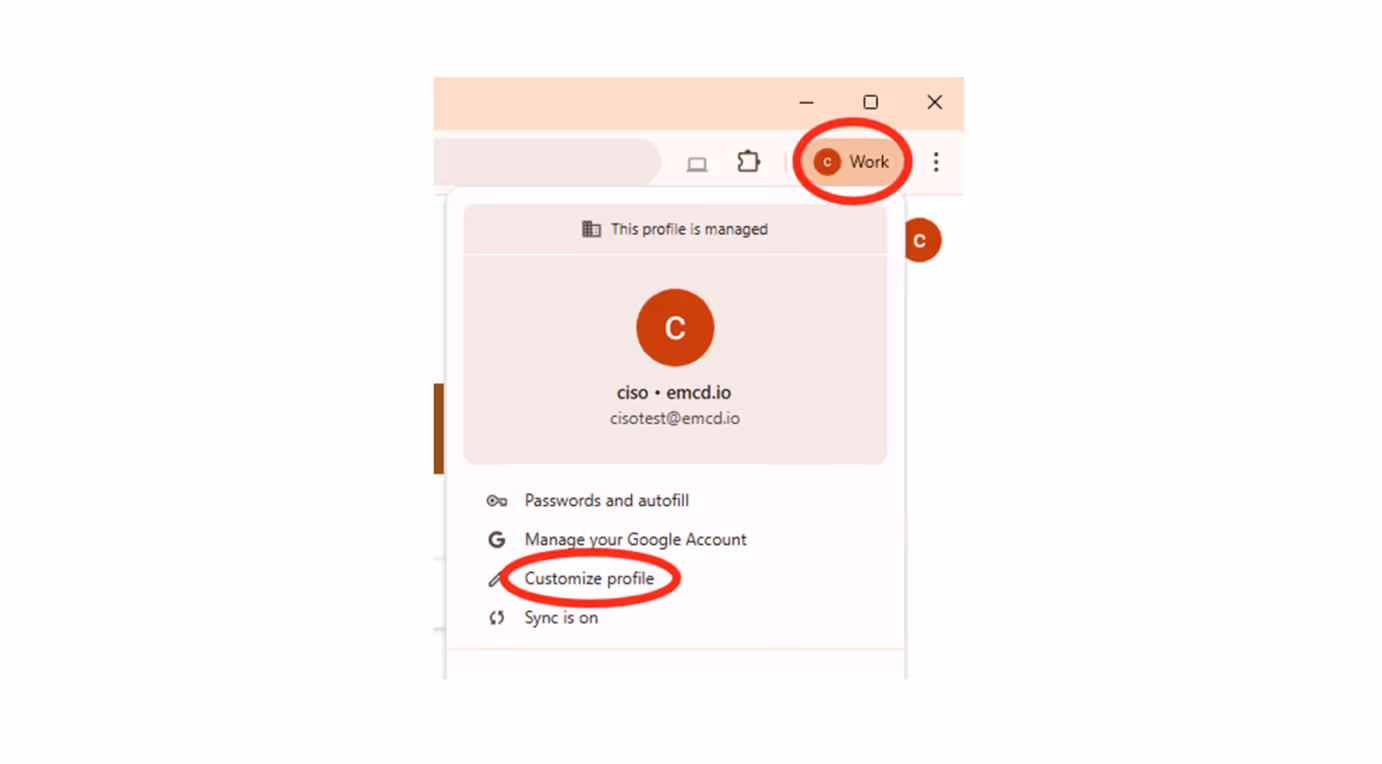Image resolution: width=1382 pixels, height=764 pixels.
Task: Click the sync arrows icon
Action: pyautogui.click(x=496, y=618)
